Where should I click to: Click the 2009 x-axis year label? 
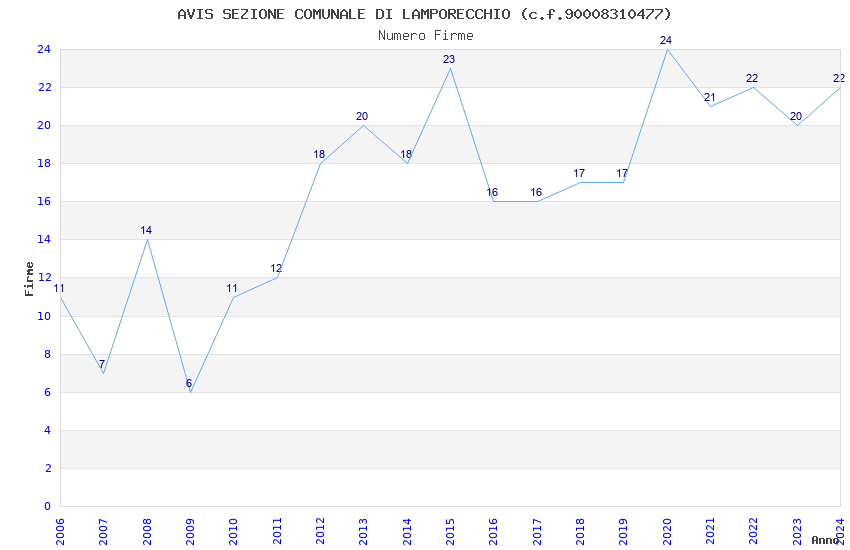pos(190,532)
